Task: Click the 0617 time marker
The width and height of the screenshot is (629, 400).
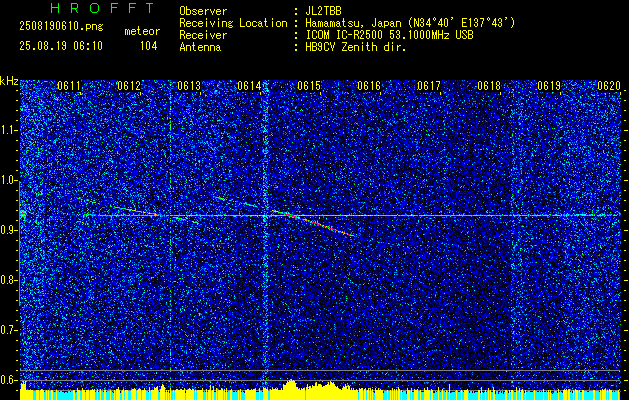Action: (x=429, y=86)
